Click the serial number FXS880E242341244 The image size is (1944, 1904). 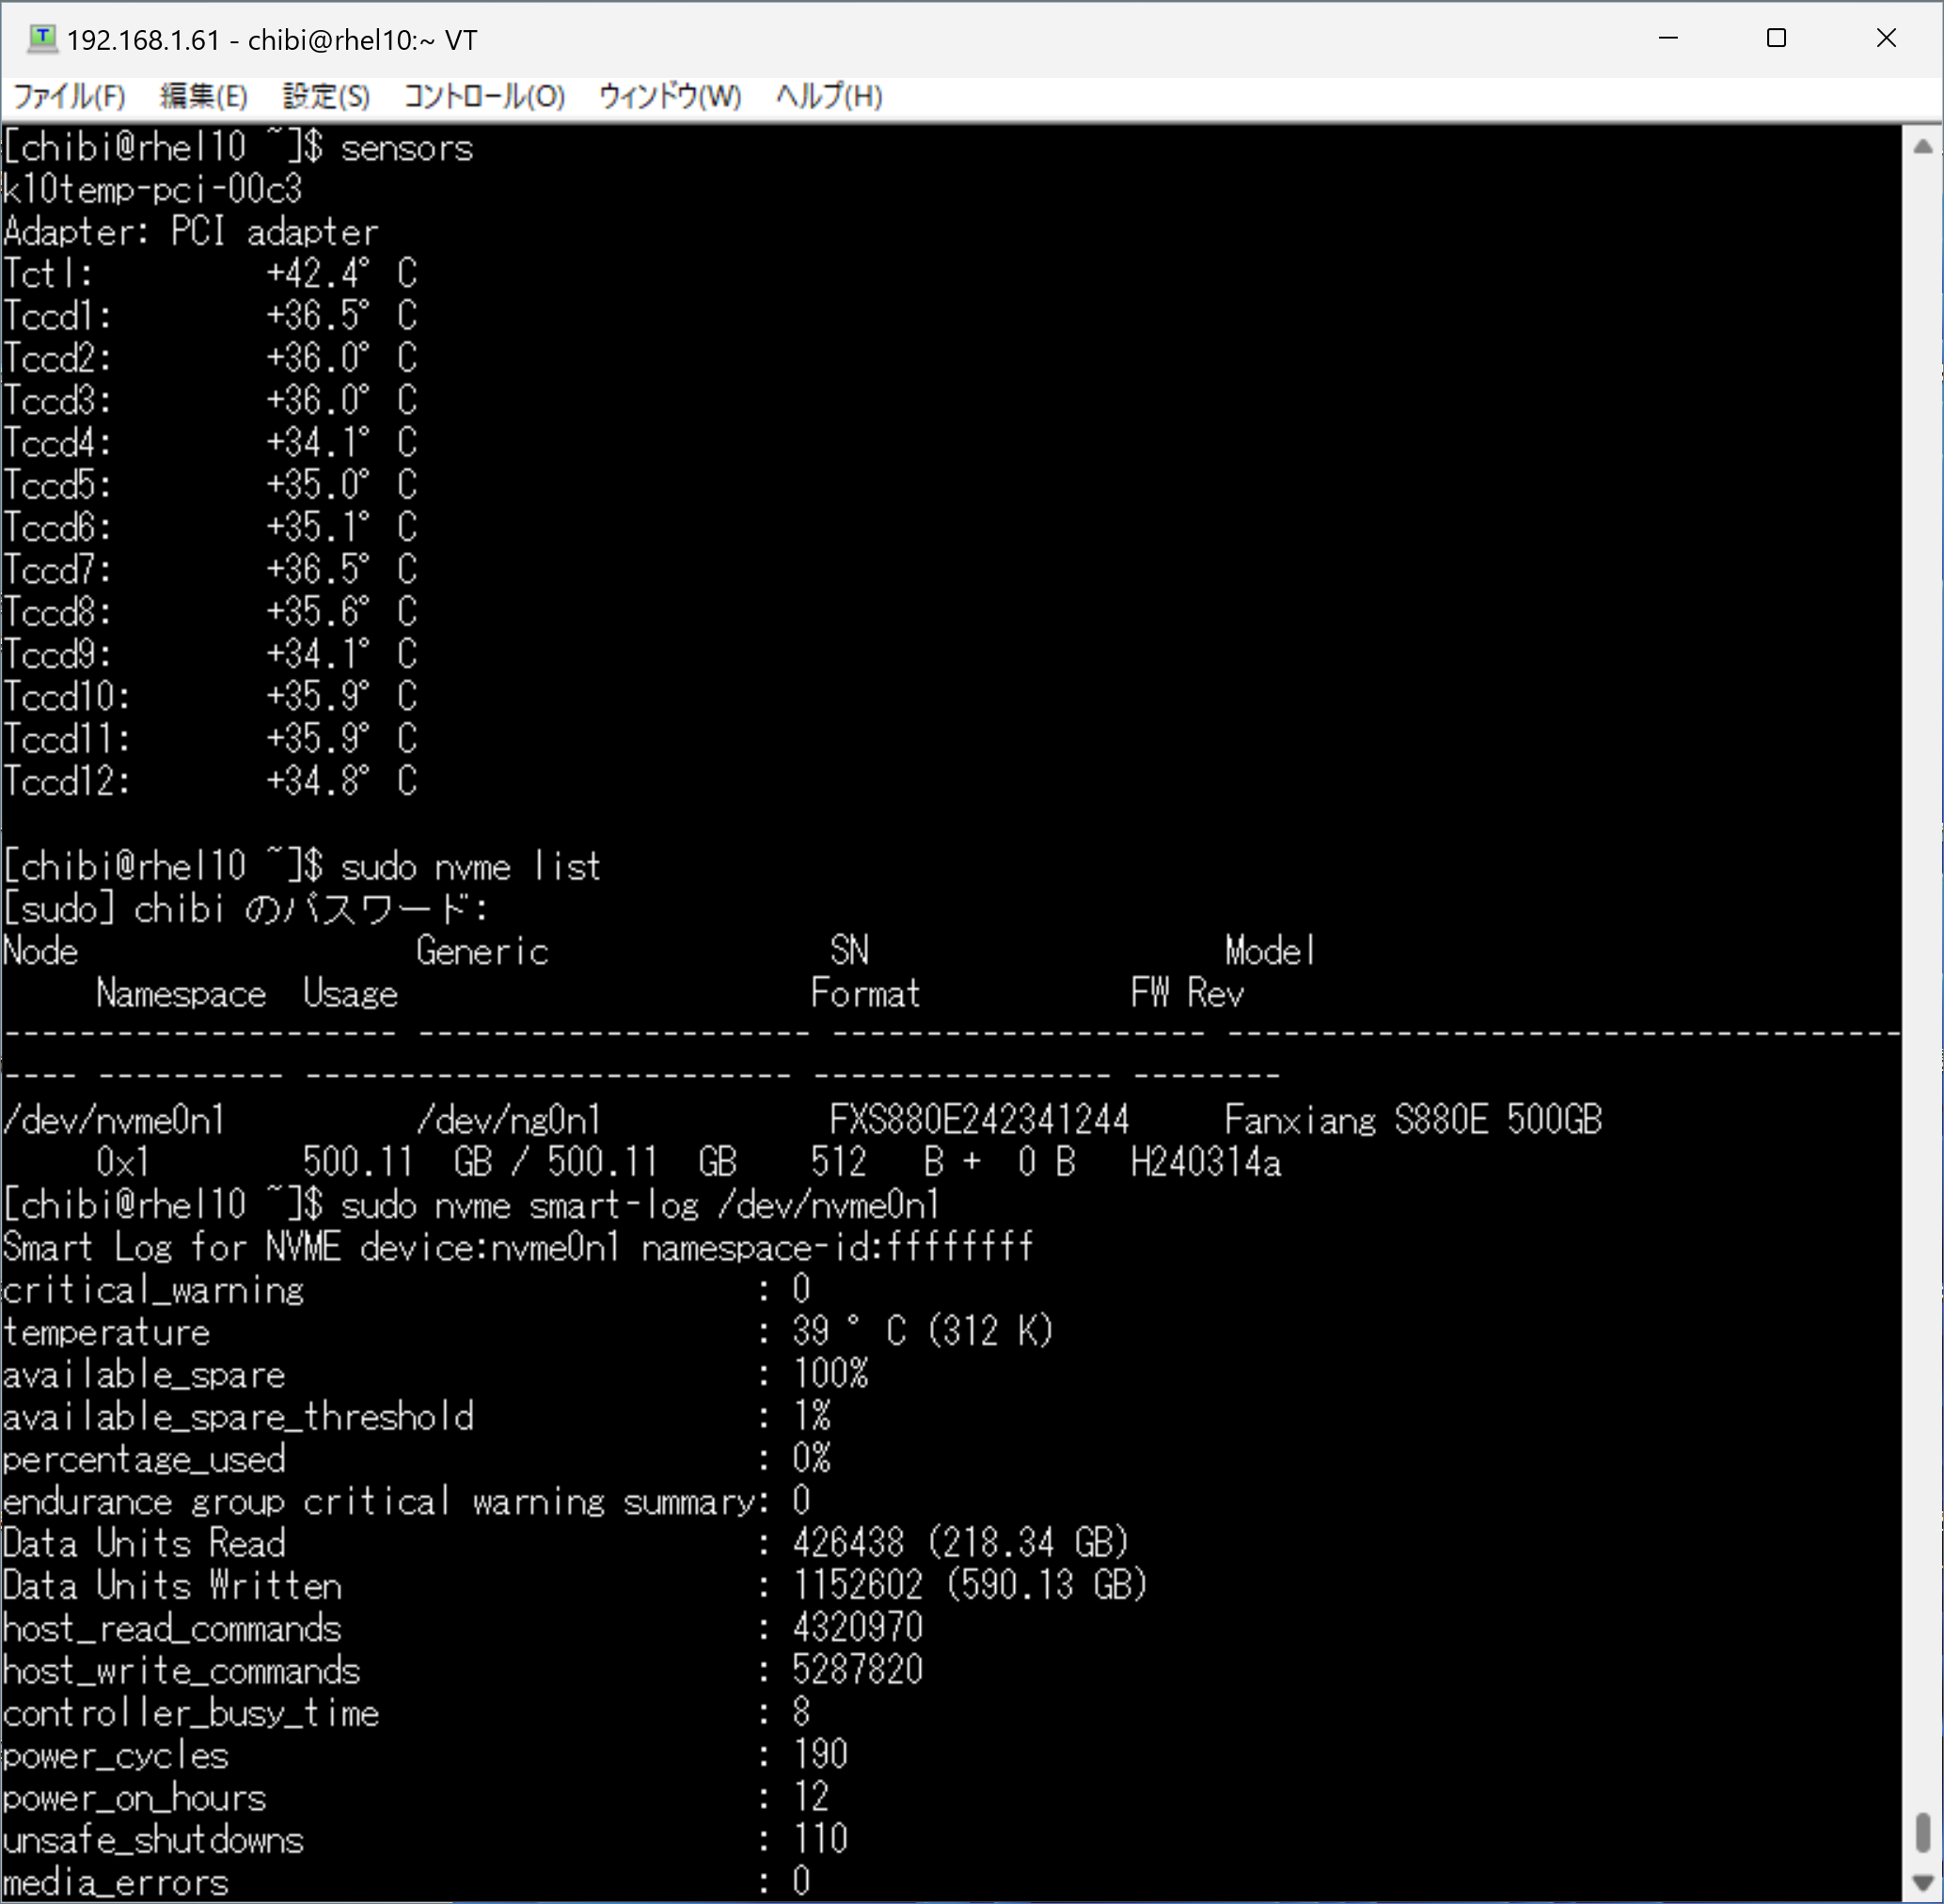978,1120
